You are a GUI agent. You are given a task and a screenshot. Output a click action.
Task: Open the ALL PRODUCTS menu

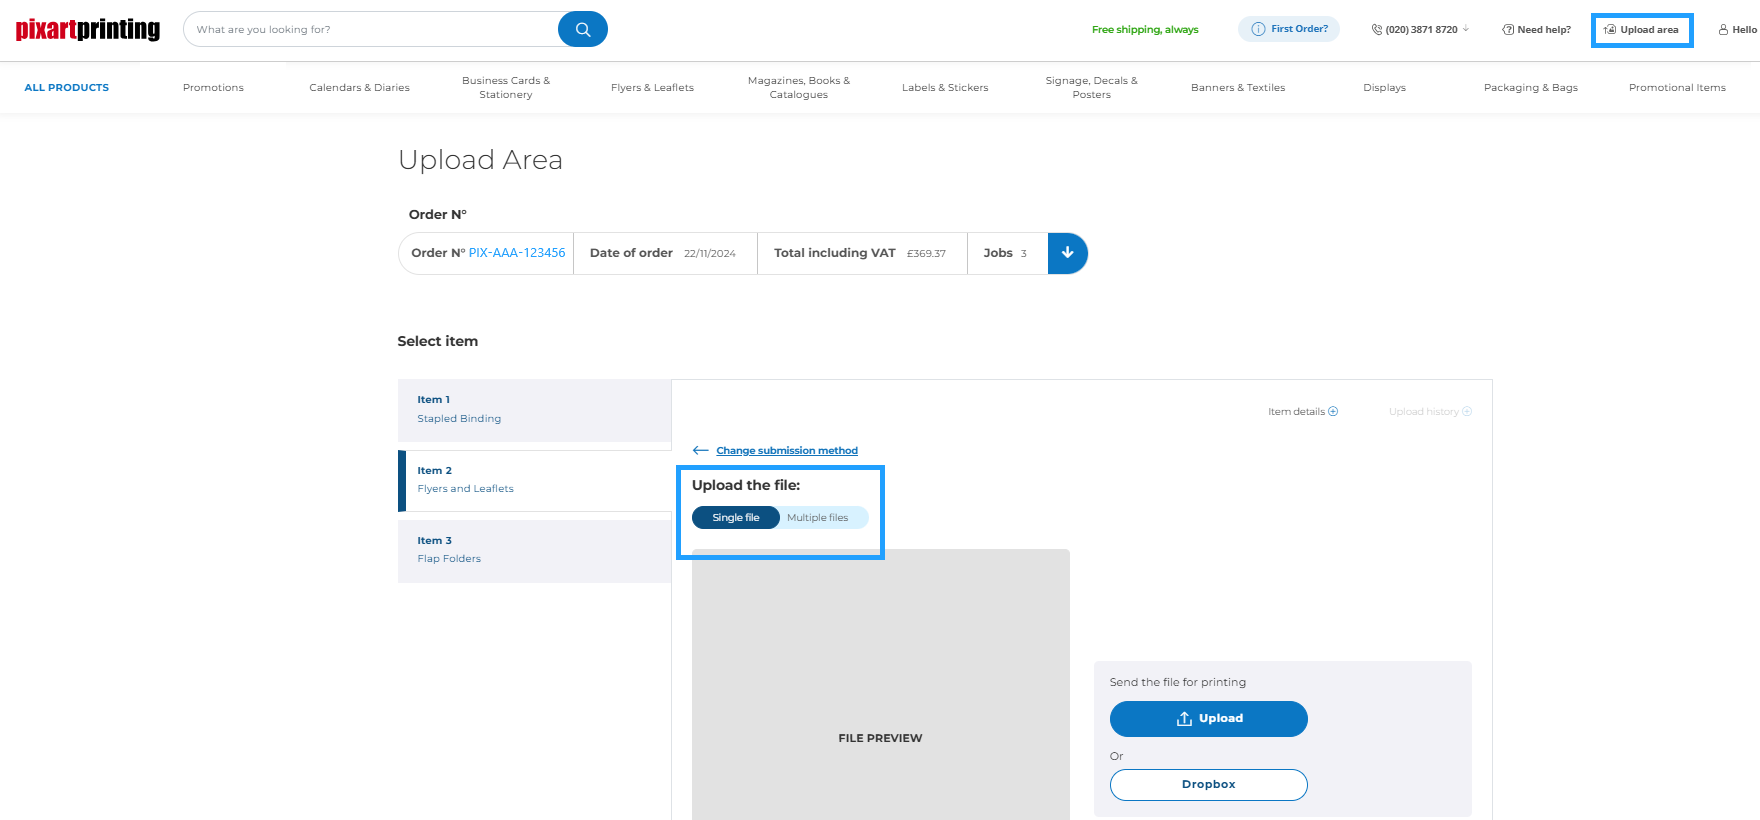pyautogui.click(x=67, y=88)
